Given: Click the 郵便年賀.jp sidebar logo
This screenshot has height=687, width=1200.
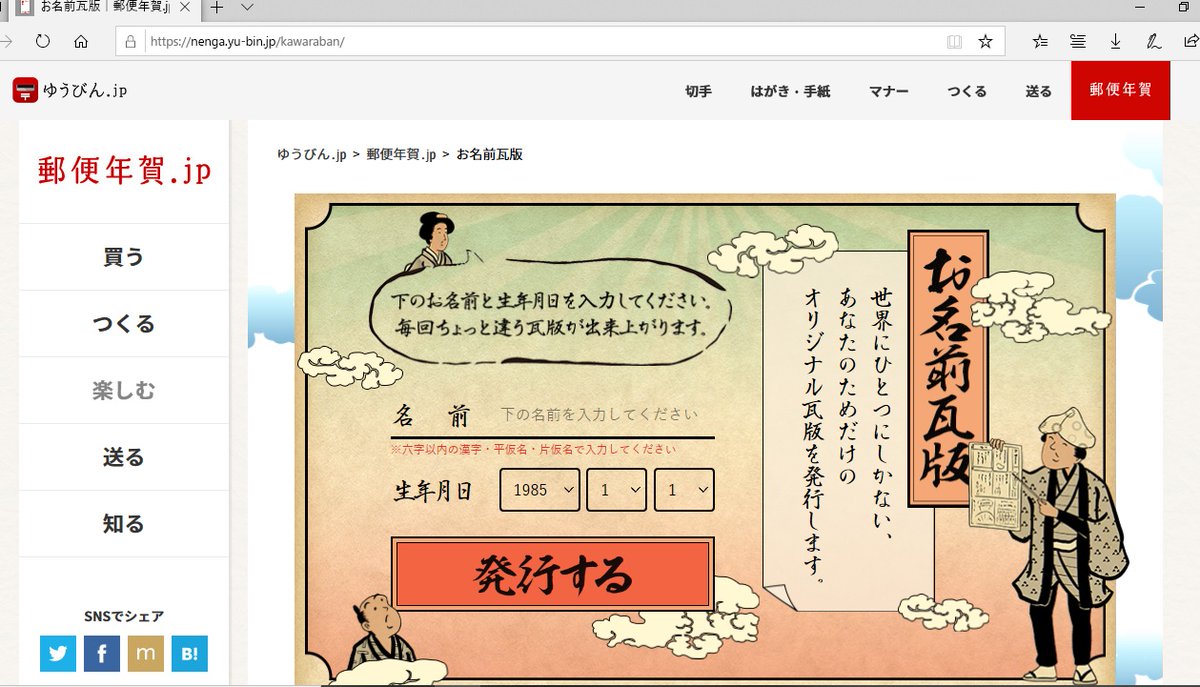Looking at the screenshot, I should pos(124,171).
